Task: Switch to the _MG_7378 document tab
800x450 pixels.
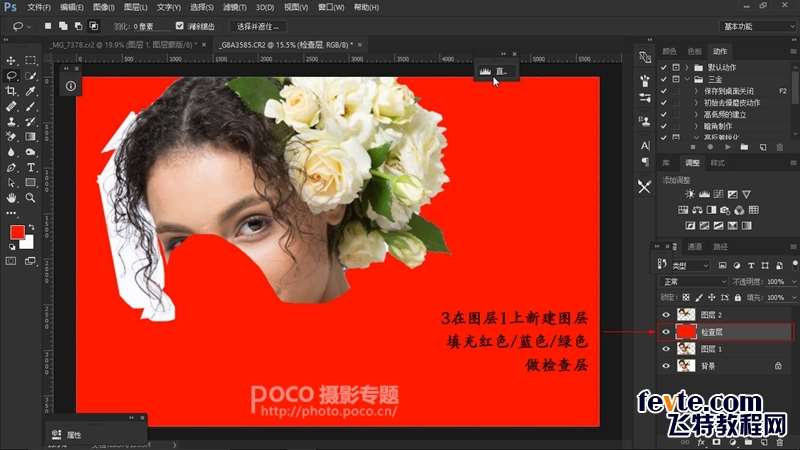Action: pos(123,45)
